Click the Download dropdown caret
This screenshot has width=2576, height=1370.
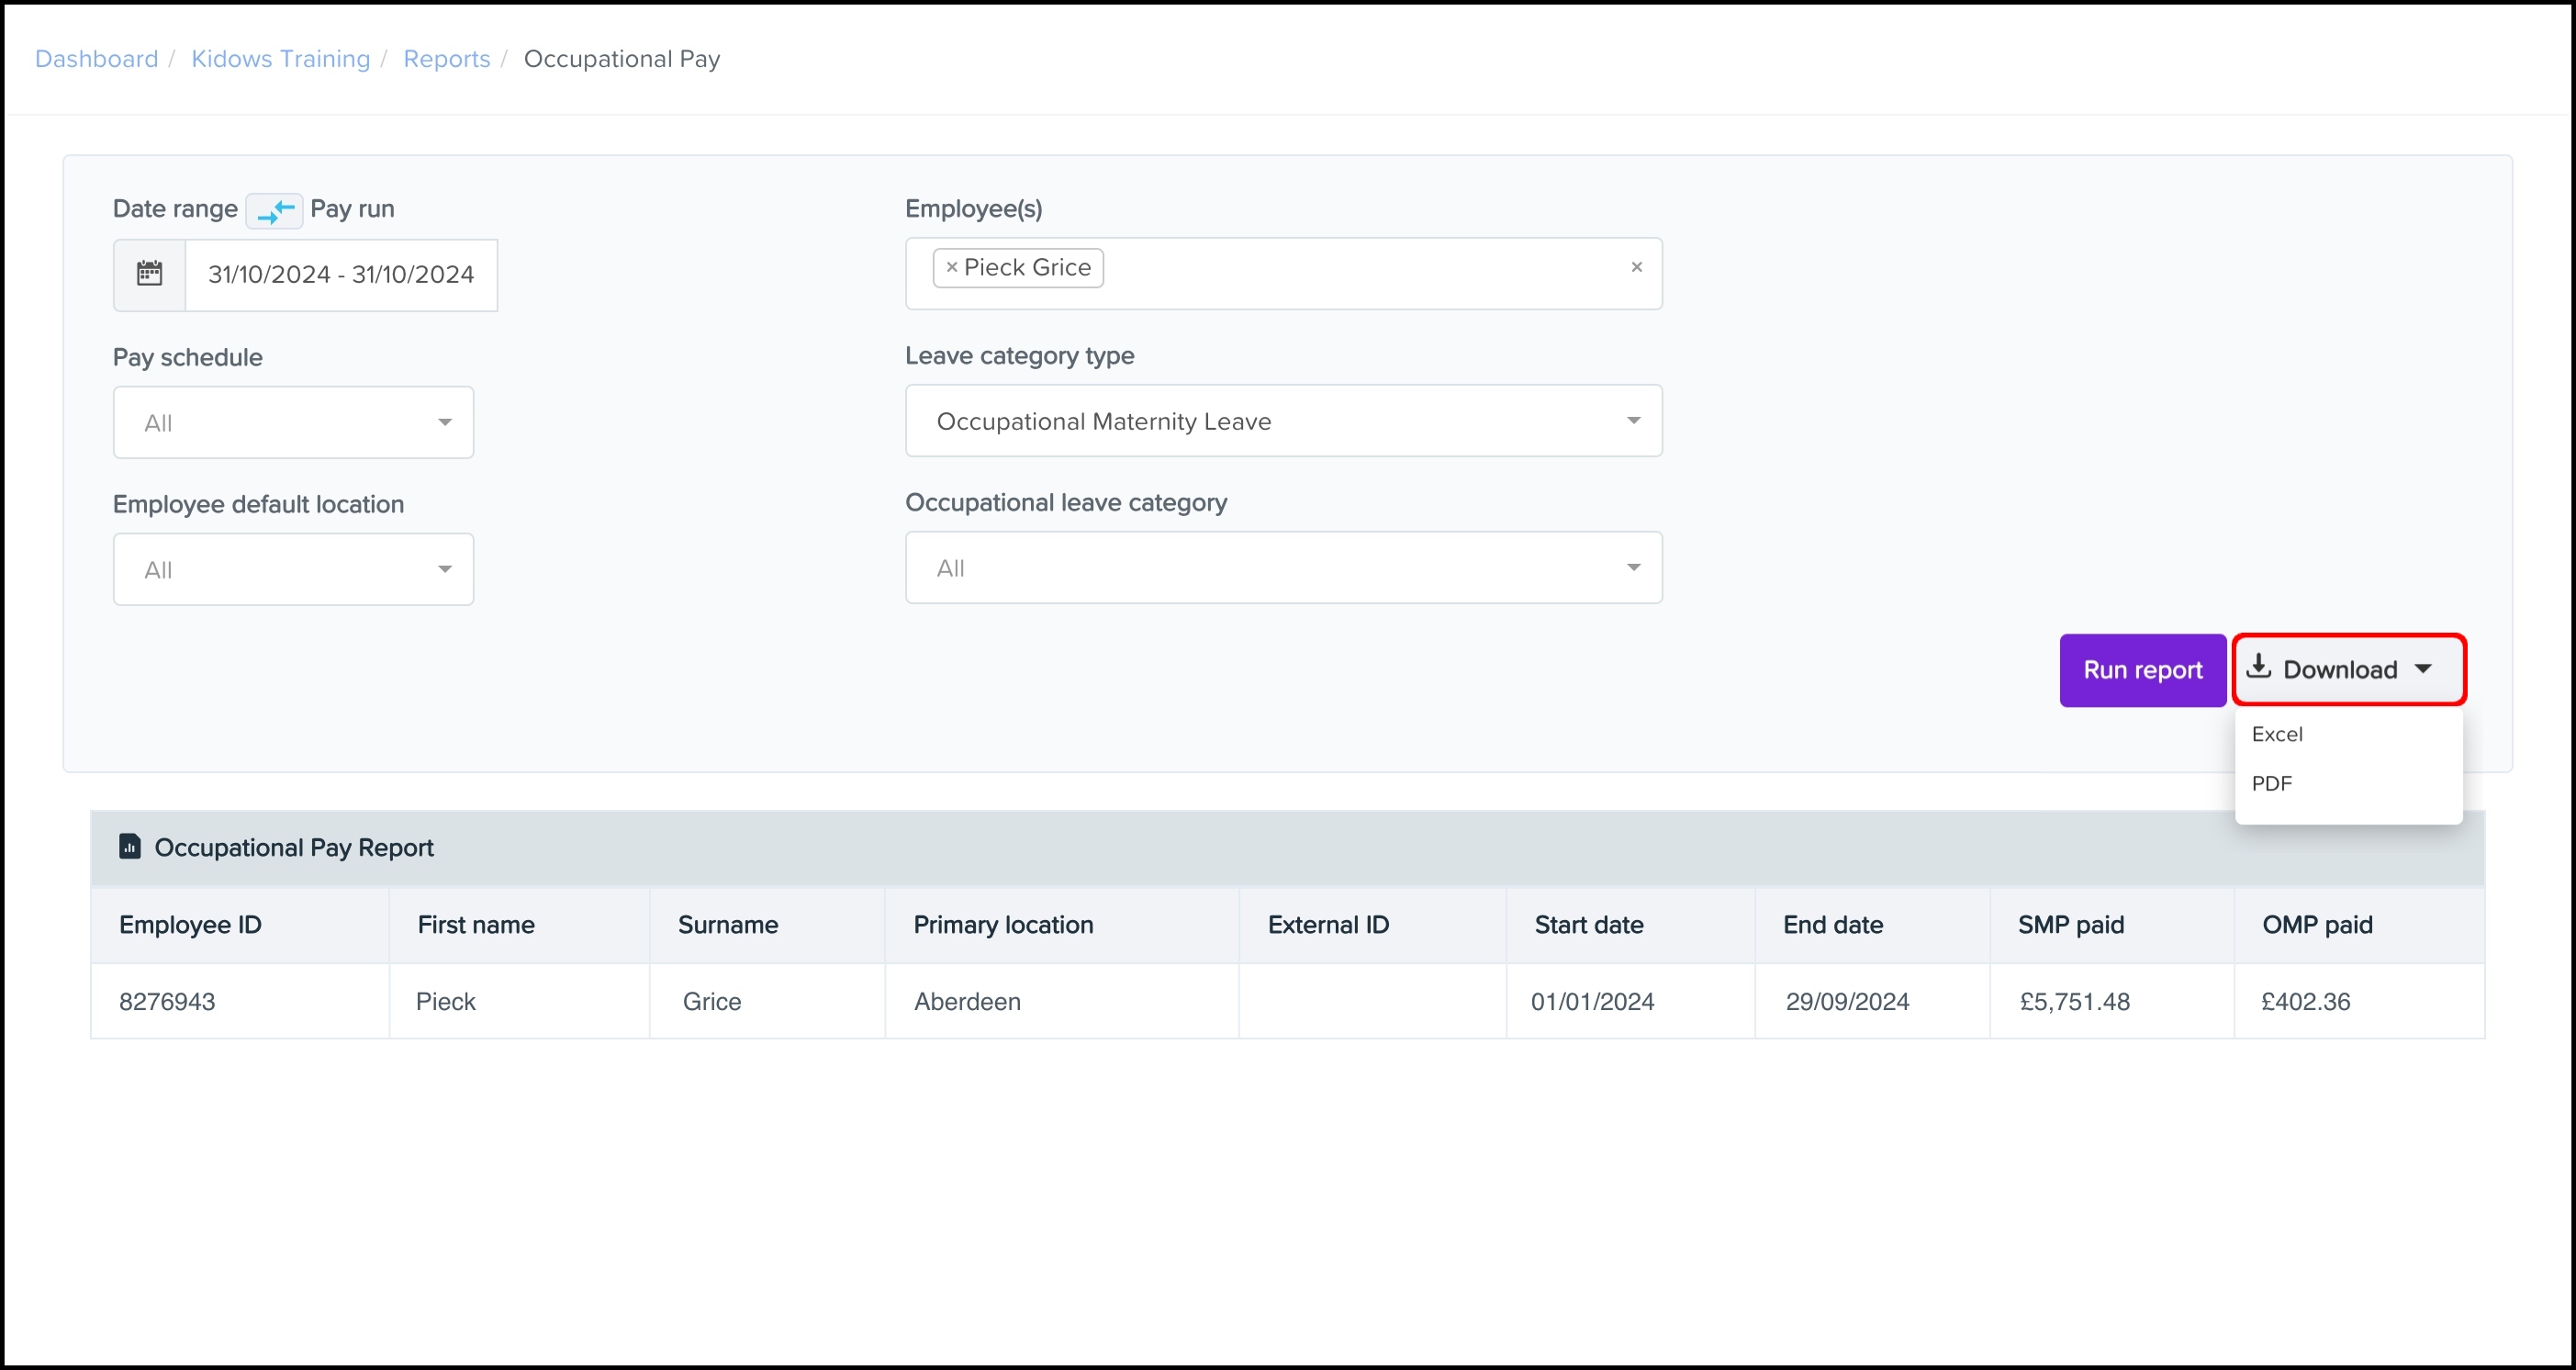2423,669
